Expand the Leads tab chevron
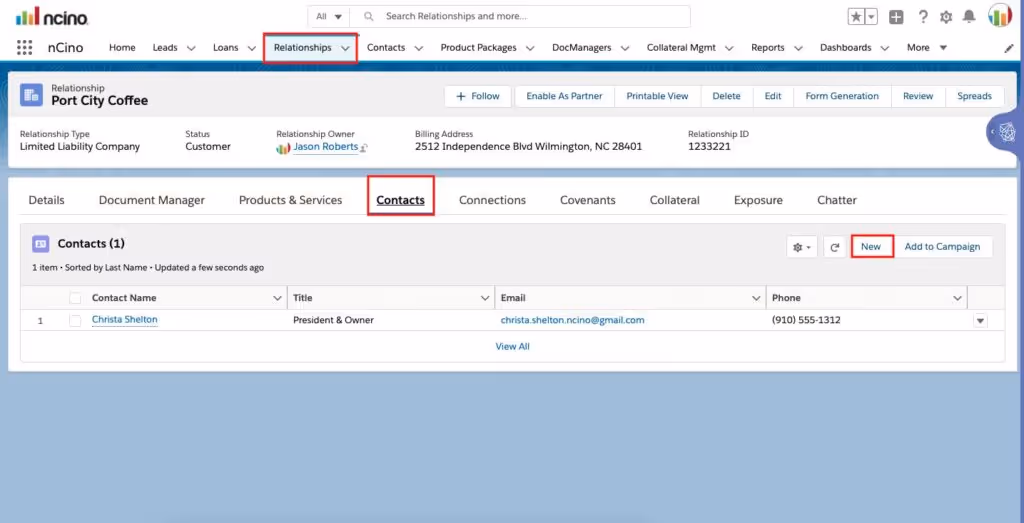 point(191,48)
